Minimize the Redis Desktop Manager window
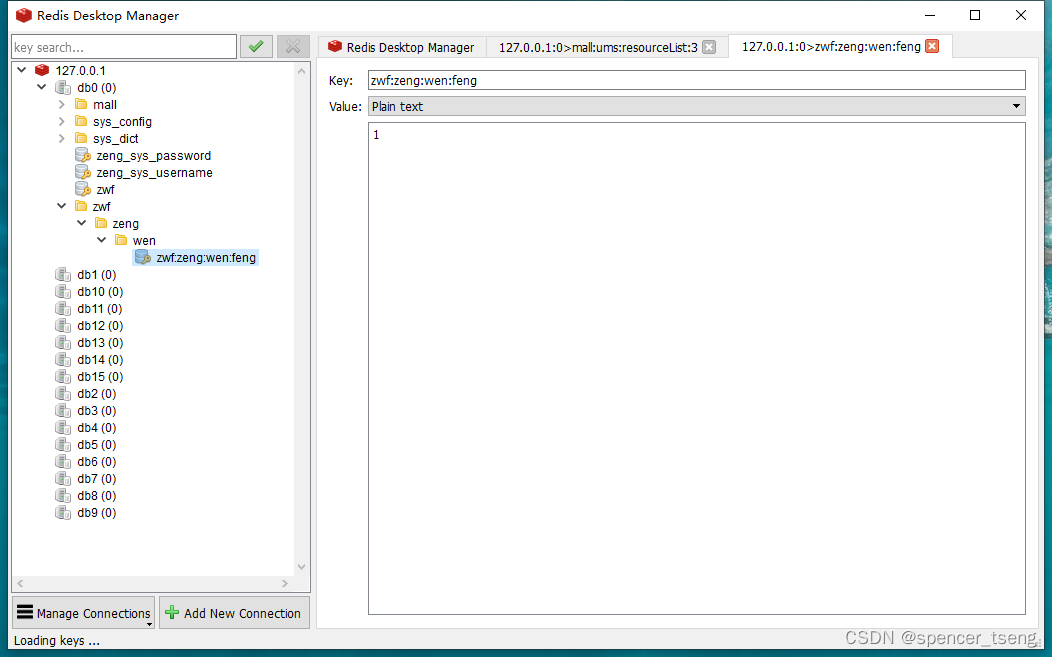Image resolution: width=1052 pixels, height=657 pixels. point(930,15)
